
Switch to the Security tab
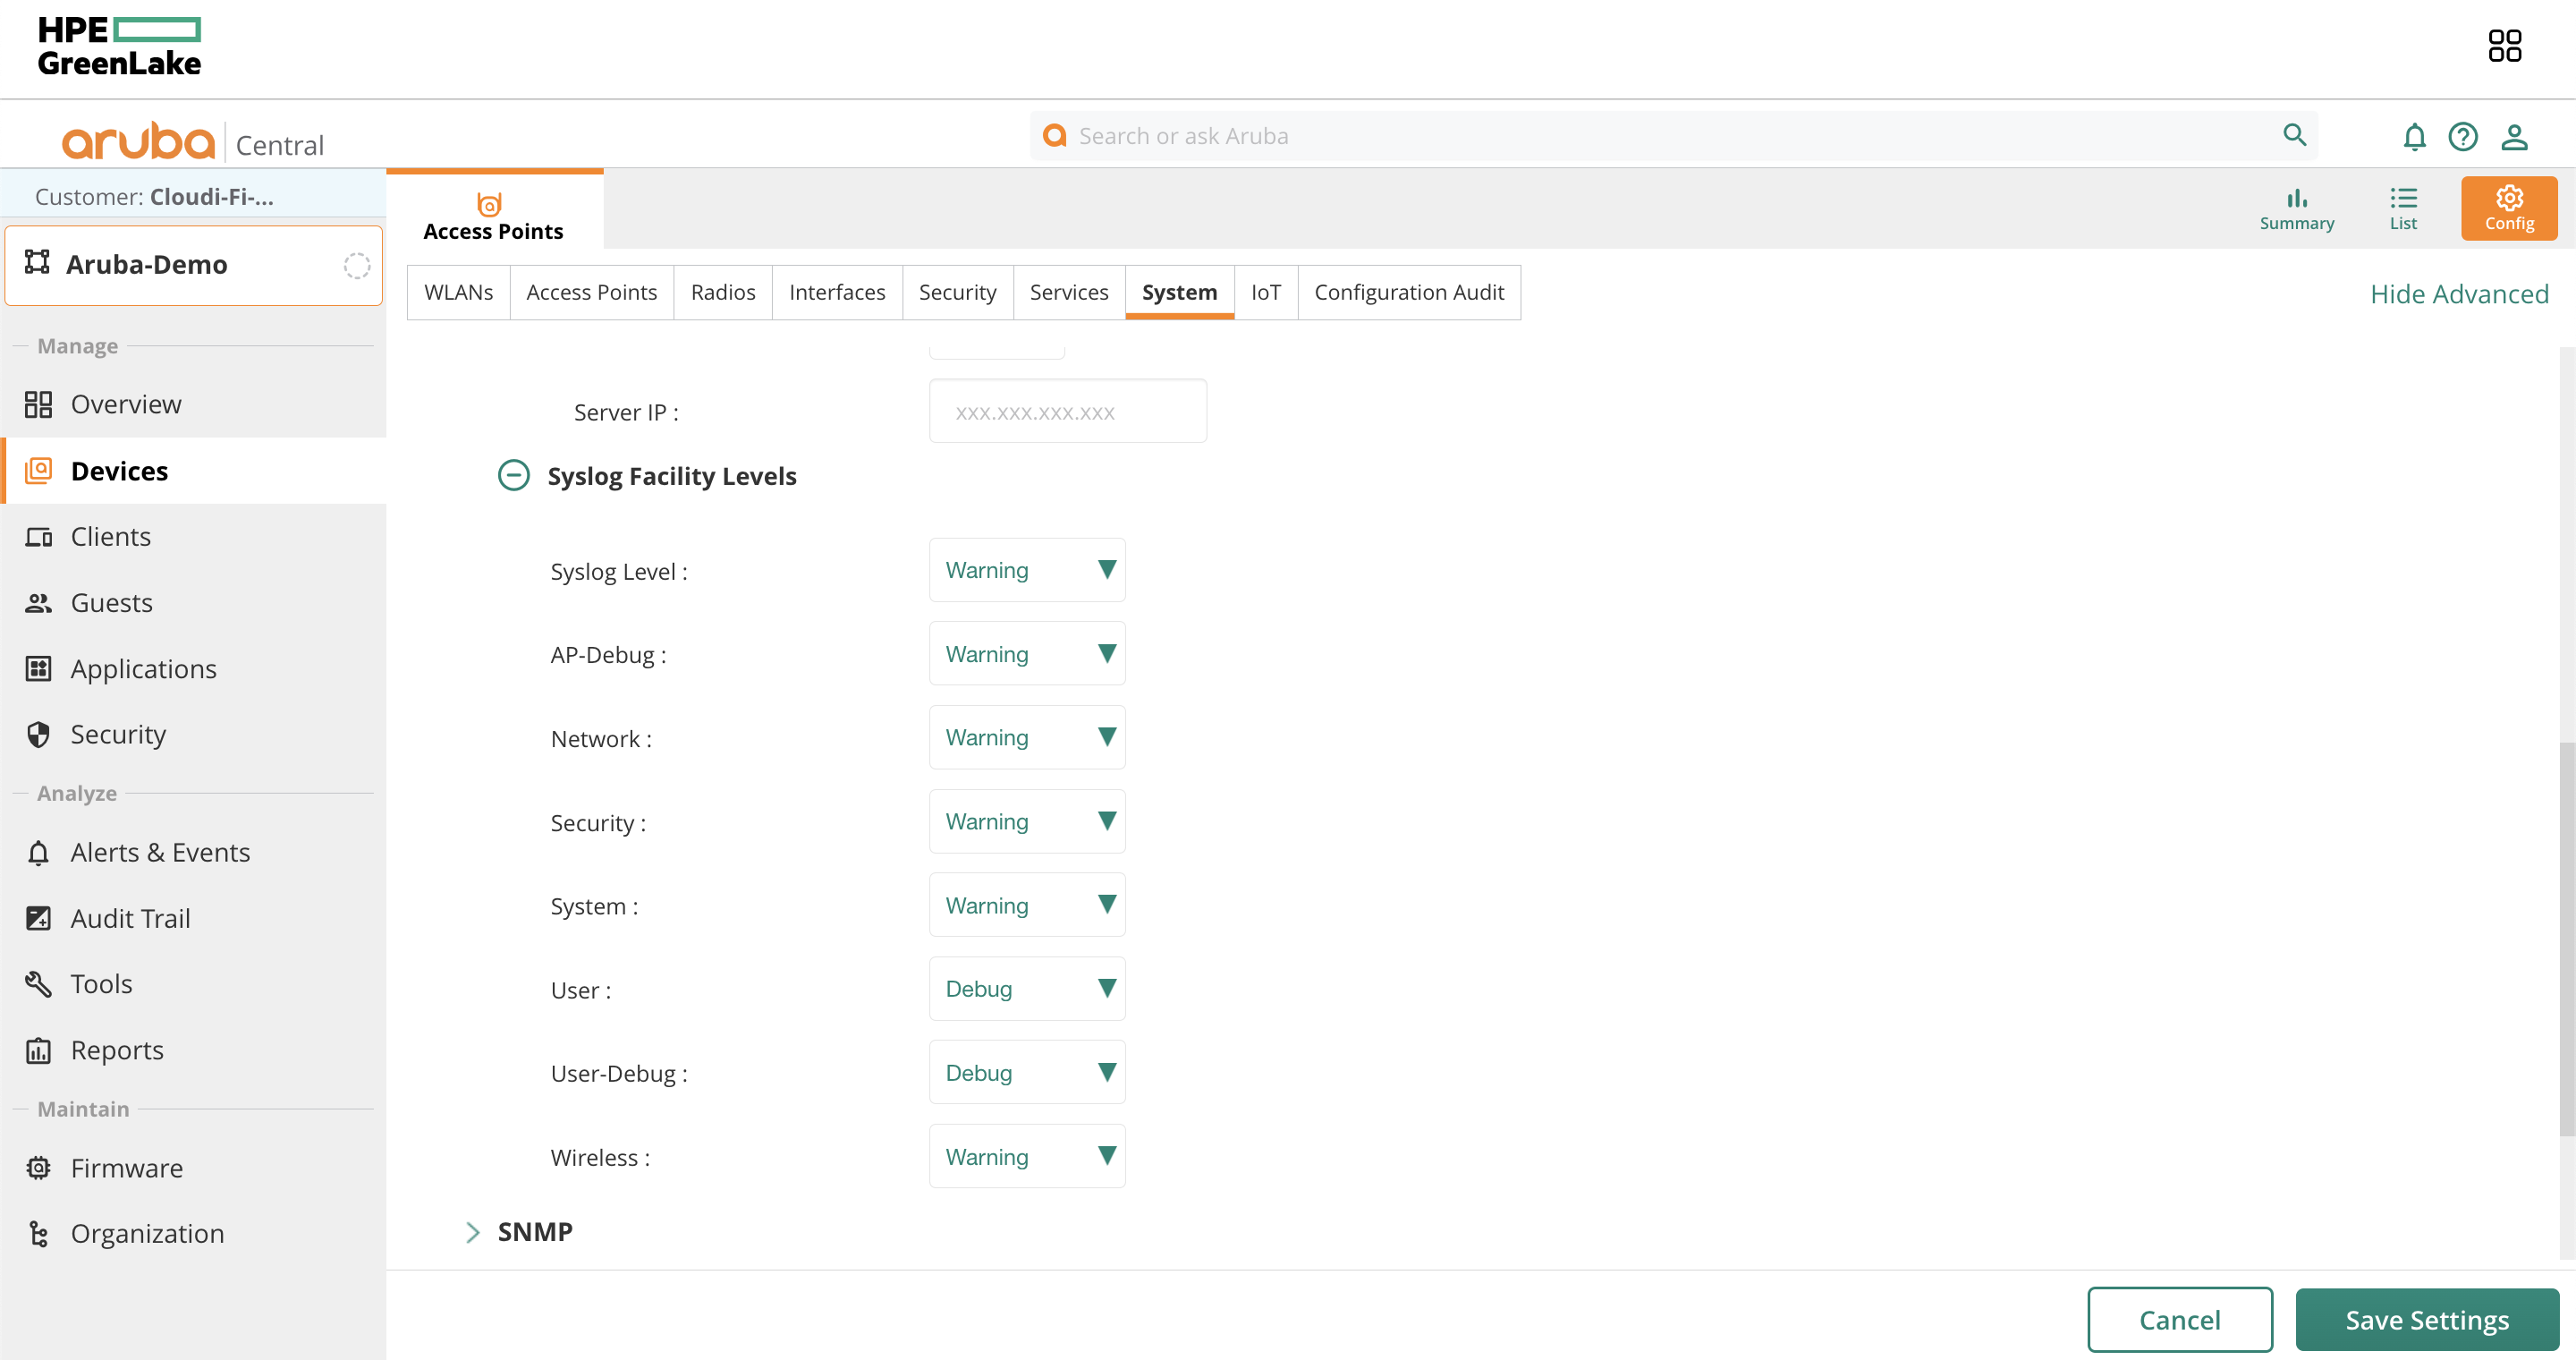[957, 292]
